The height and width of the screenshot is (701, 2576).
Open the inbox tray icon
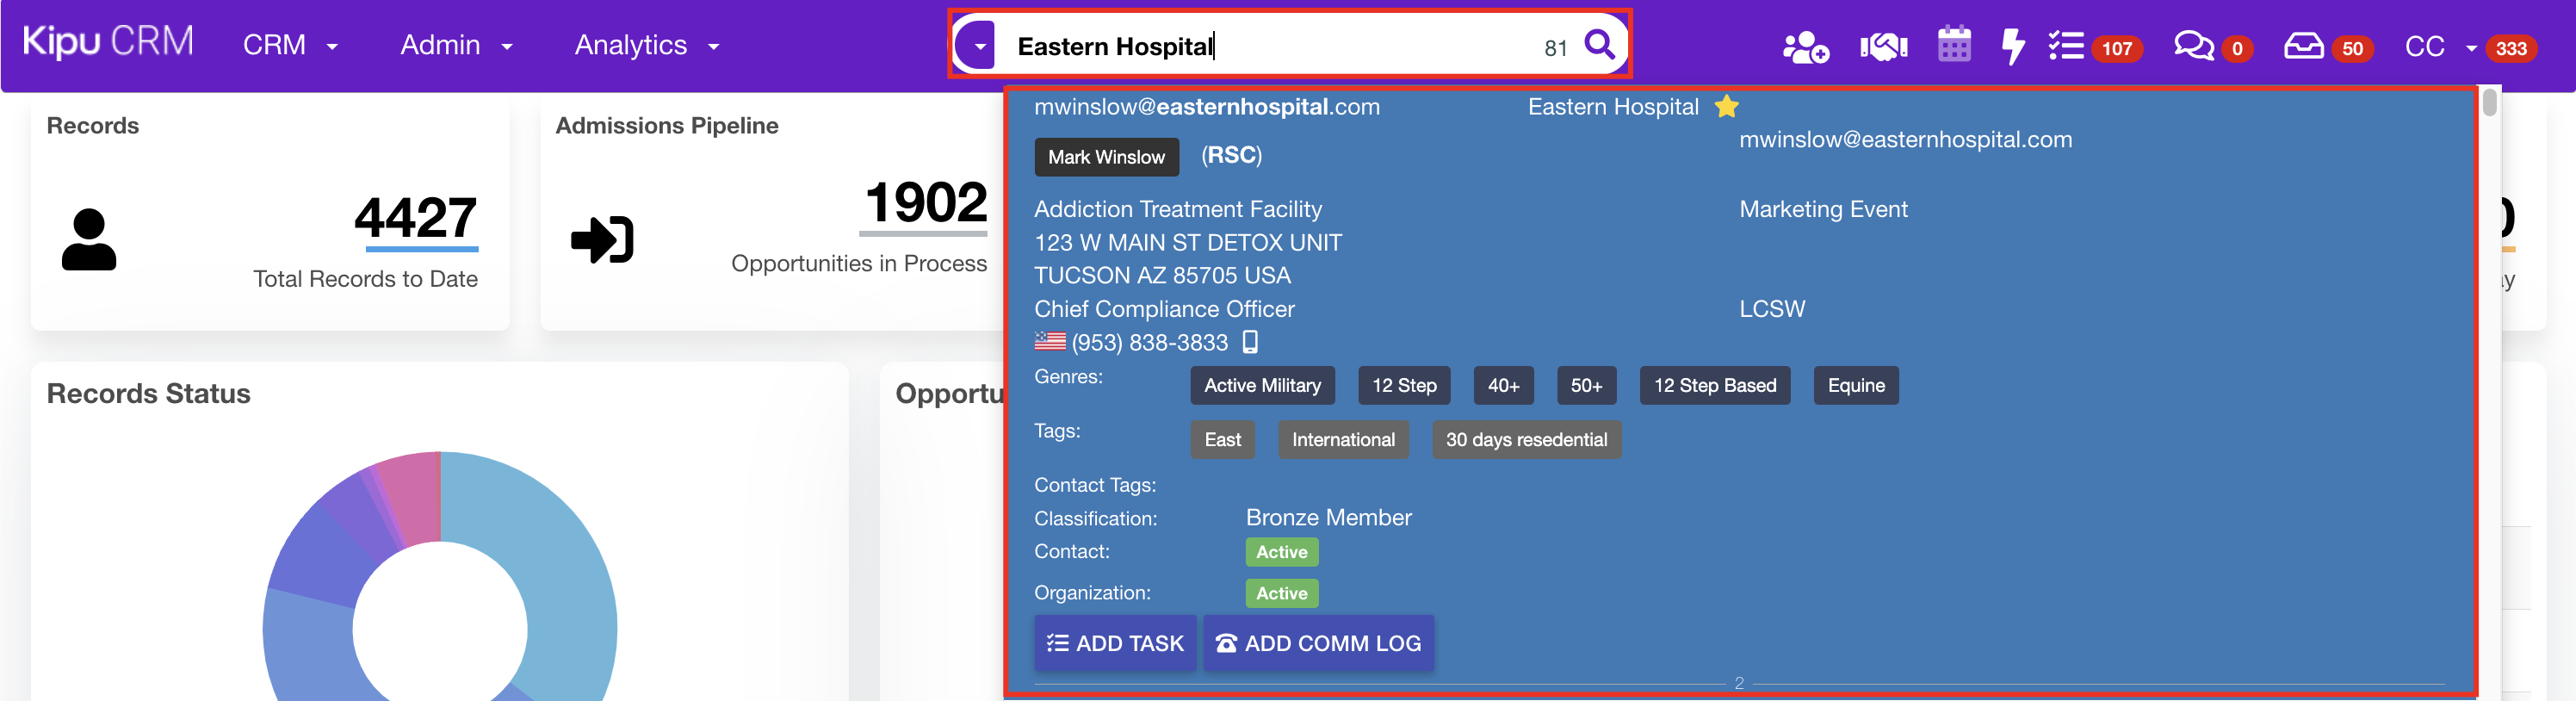tap(2303, 47)
